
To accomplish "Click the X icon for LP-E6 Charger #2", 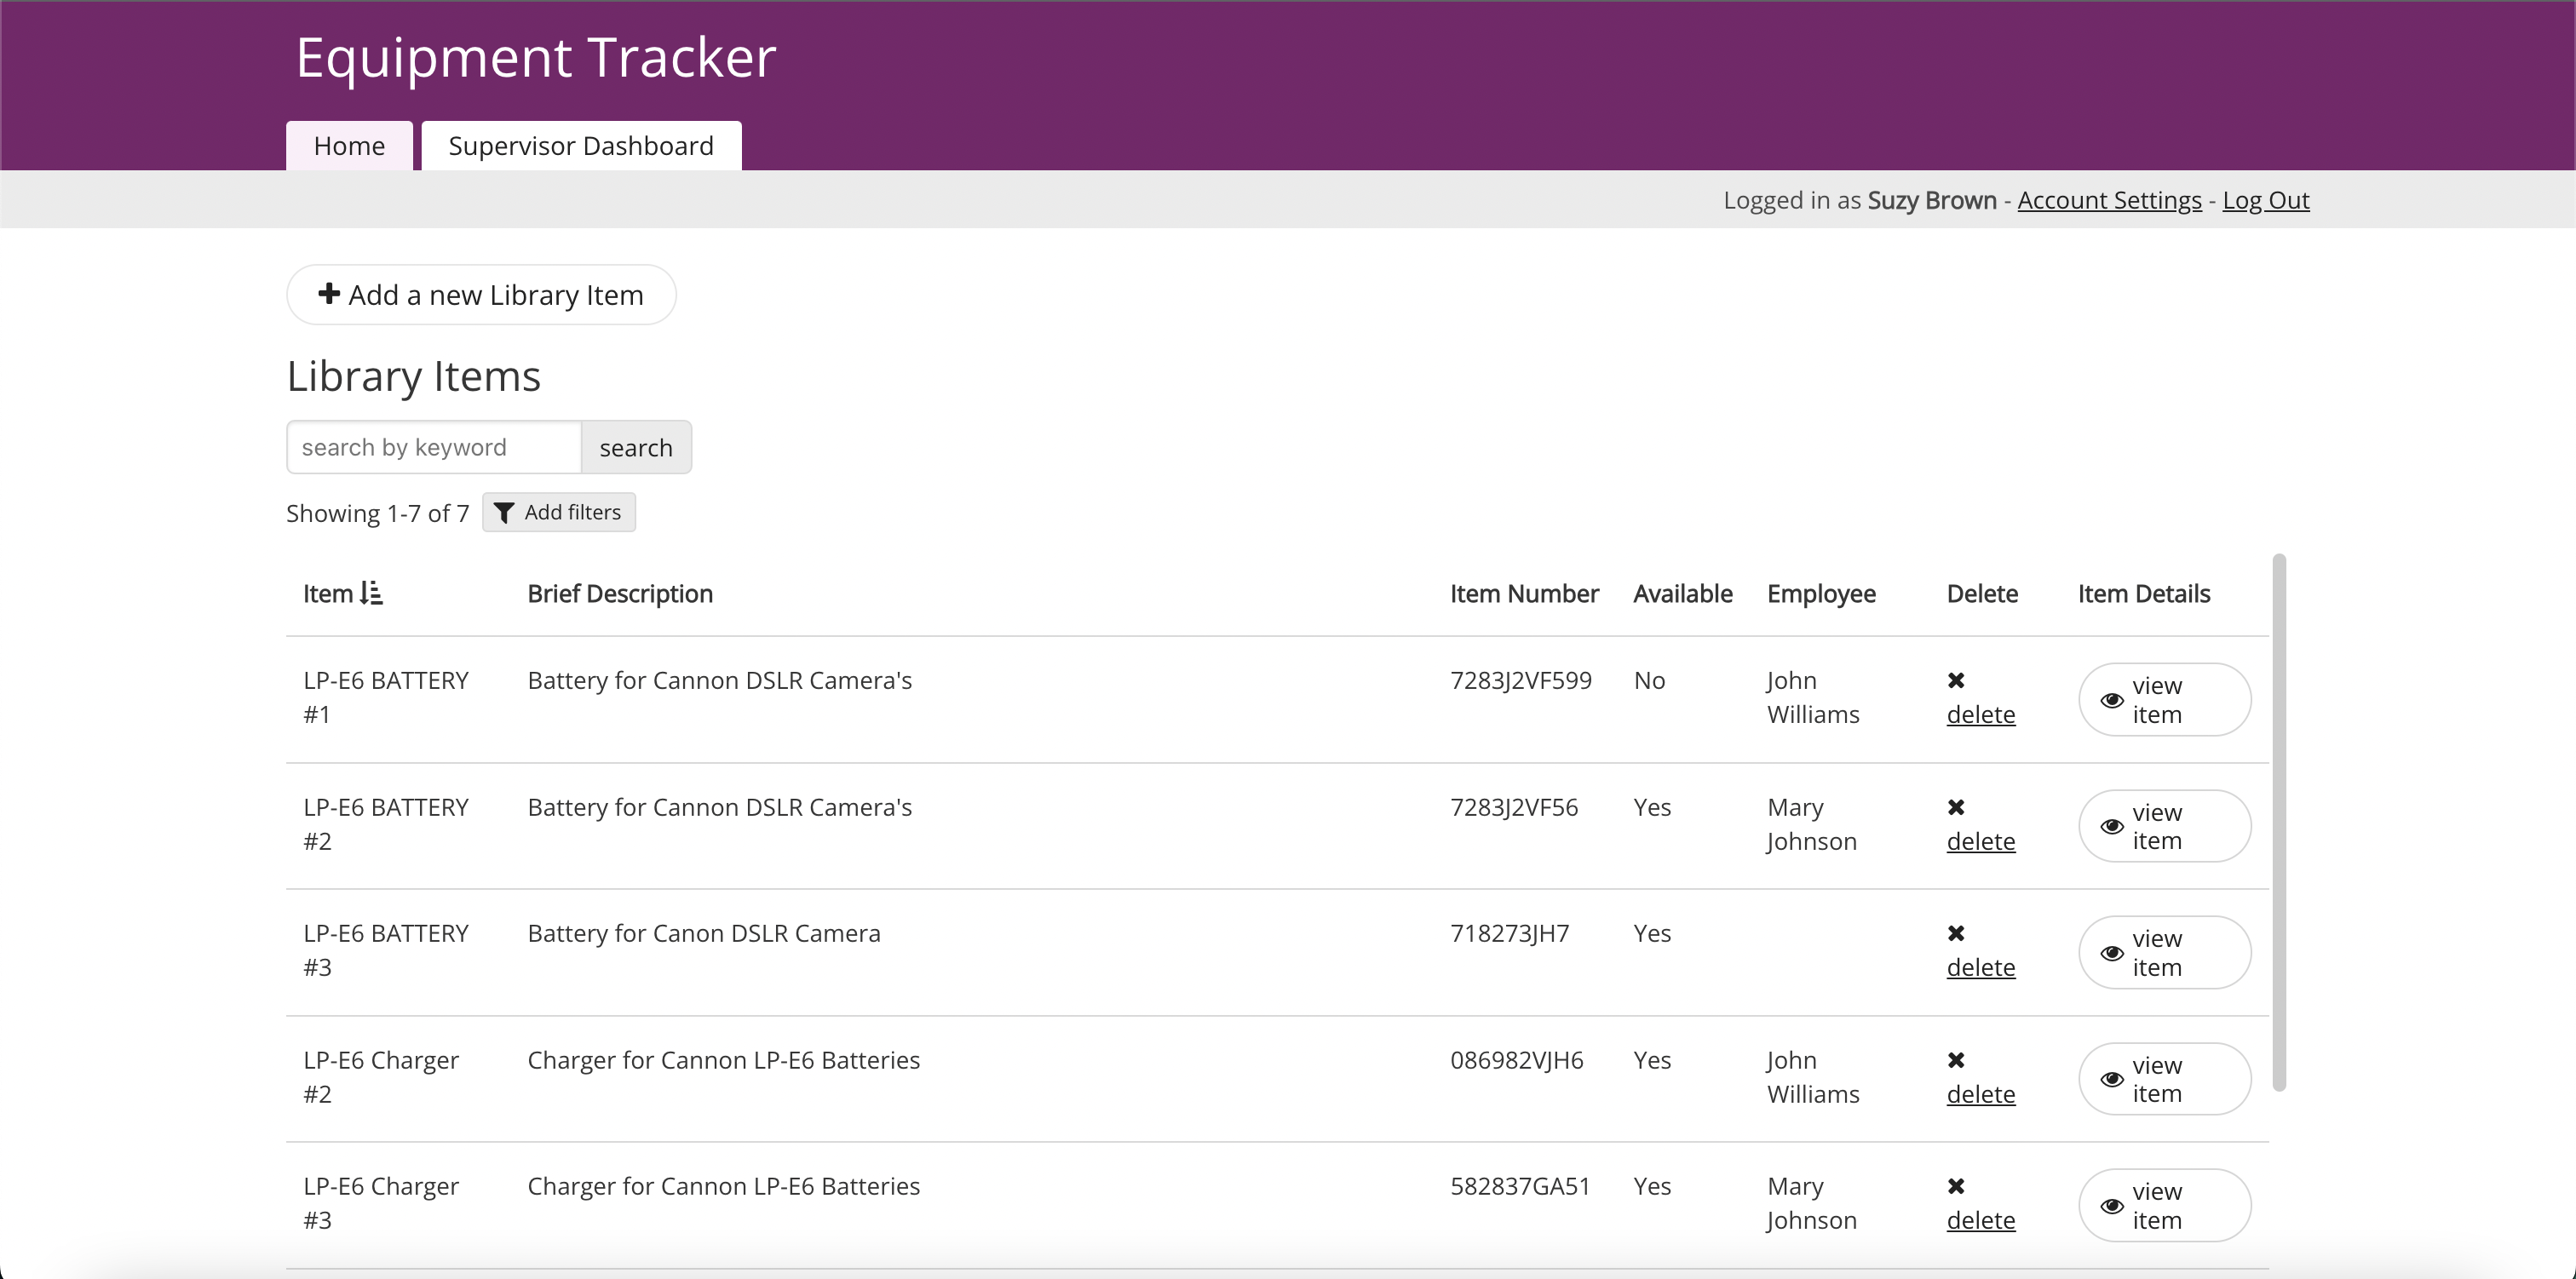I will (1956, 1060).
